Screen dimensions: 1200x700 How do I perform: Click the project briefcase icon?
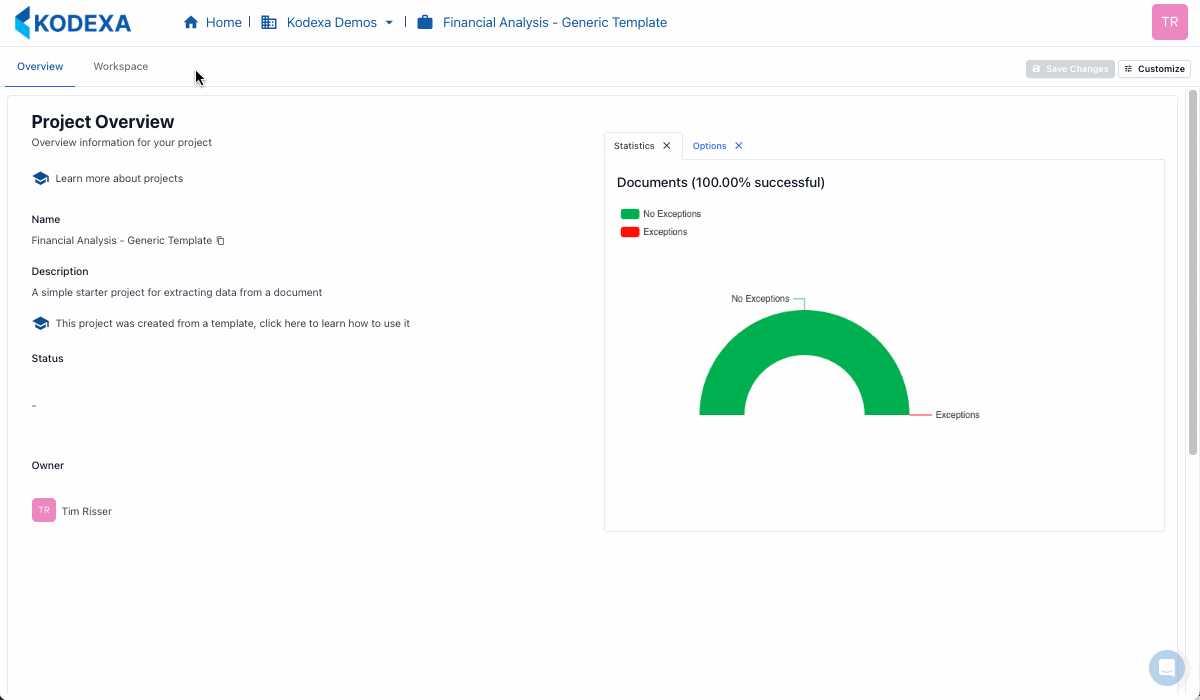(425, 22)
